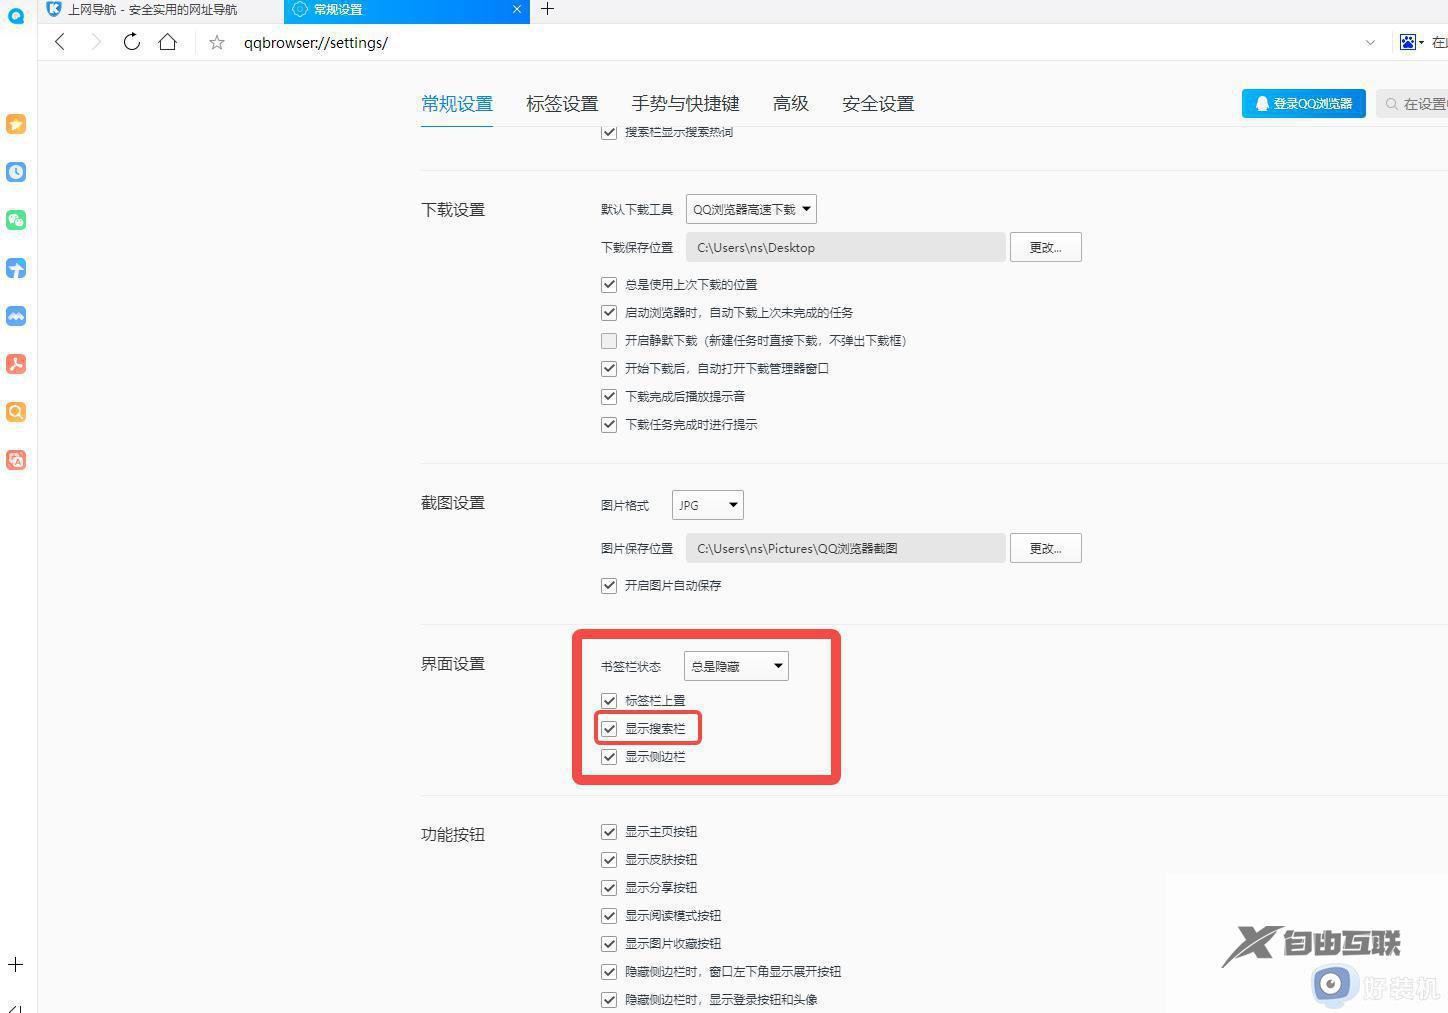The height and width of the screenshot is (1013, 1448).
Task: Open the blue wave sidebar icon
Action: [x=16, y=316]
